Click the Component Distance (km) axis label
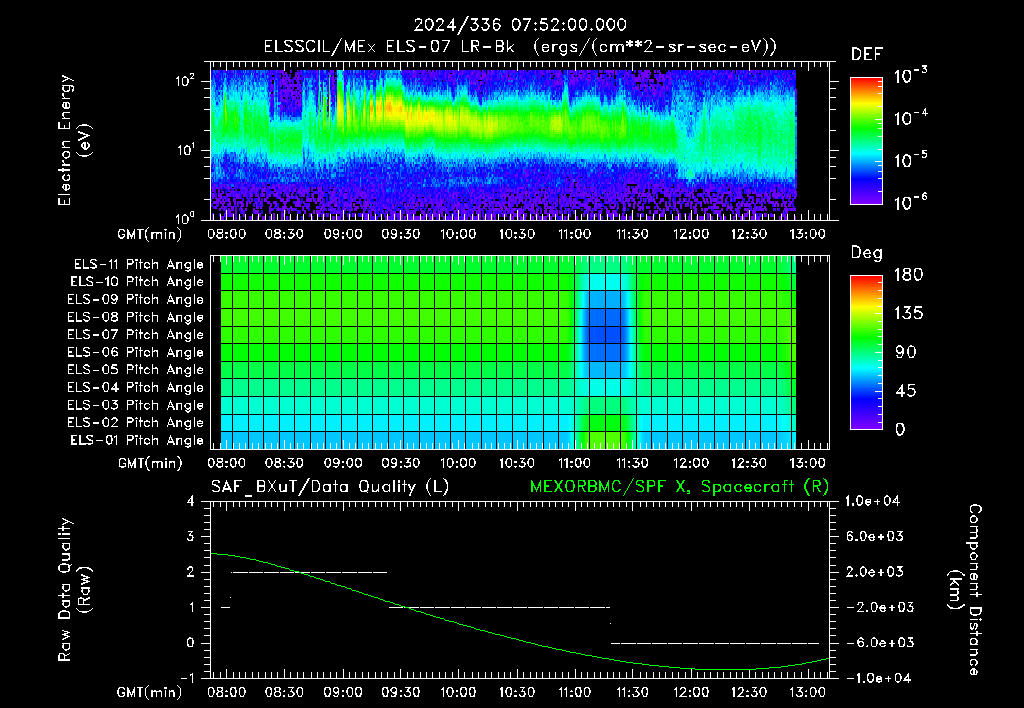Image resolution: width=1024 pixels, height=708 pixels. click(x=965, y=589)
